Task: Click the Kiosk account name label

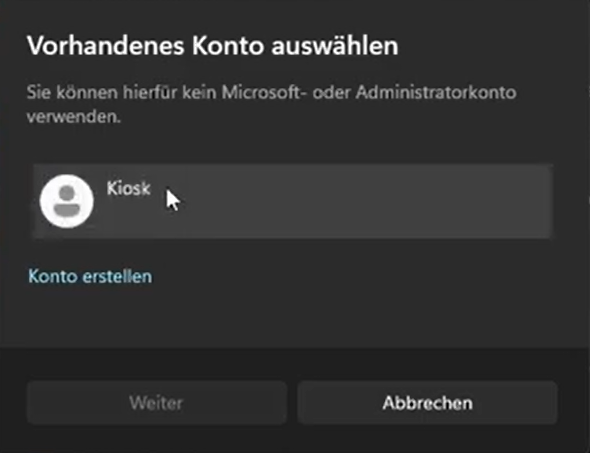Action: (x=129, y=188)
